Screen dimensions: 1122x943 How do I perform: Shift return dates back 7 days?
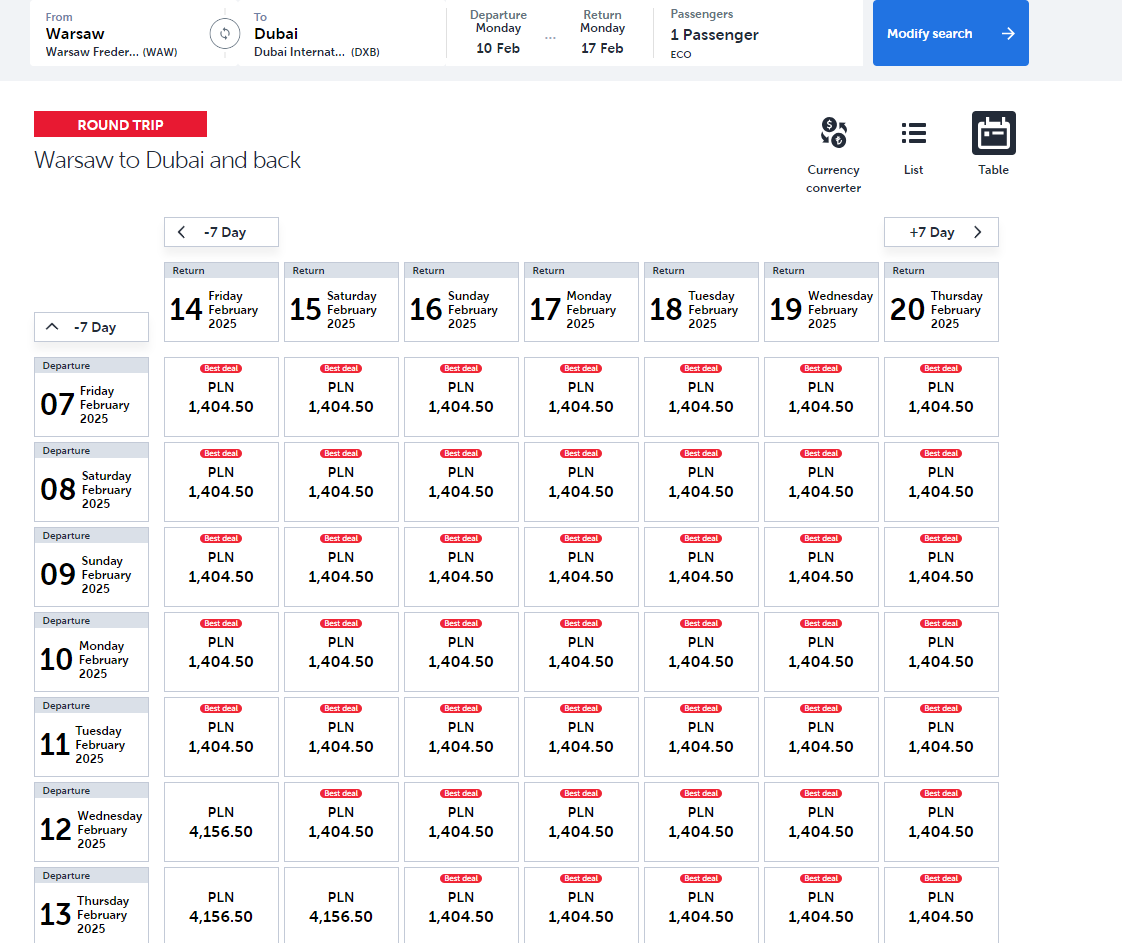tap(221, 232)
